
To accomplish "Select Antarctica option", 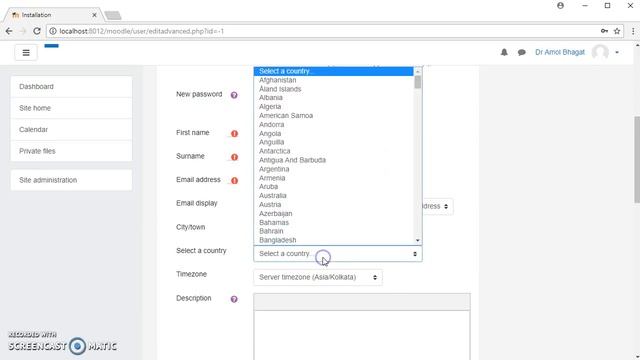I will [333, 151].
